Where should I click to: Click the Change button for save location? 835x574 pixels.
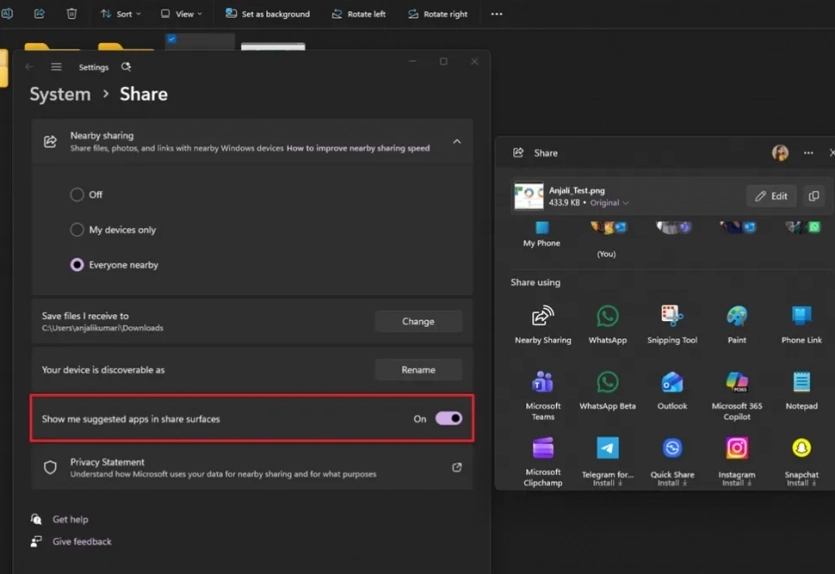pos(418,321)
